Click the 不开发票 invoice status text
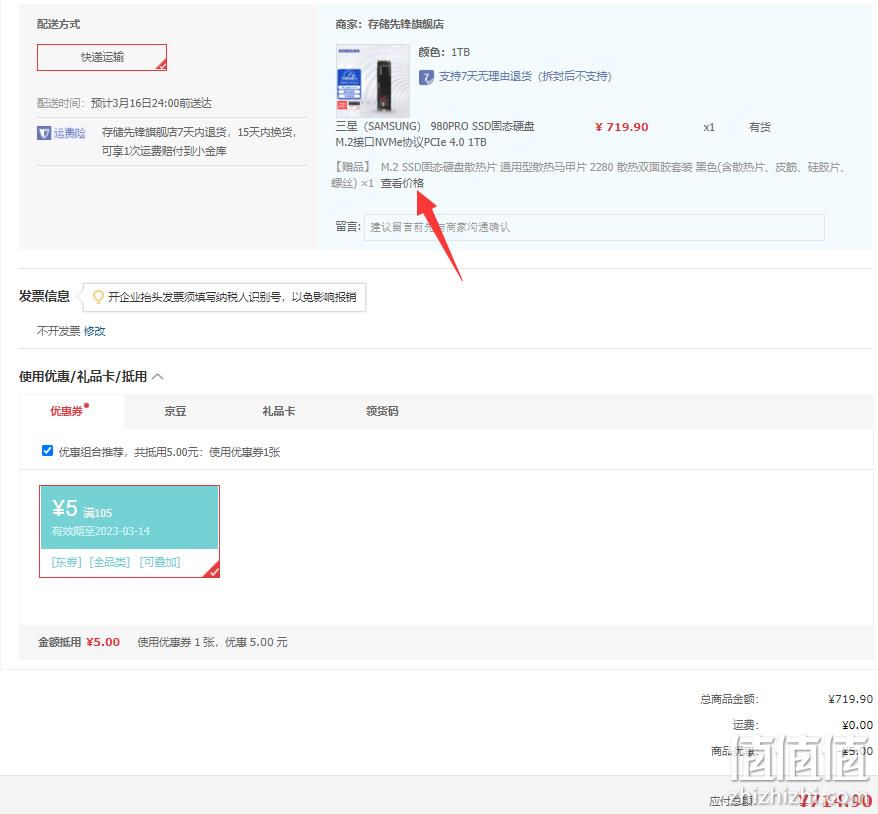 59,331
